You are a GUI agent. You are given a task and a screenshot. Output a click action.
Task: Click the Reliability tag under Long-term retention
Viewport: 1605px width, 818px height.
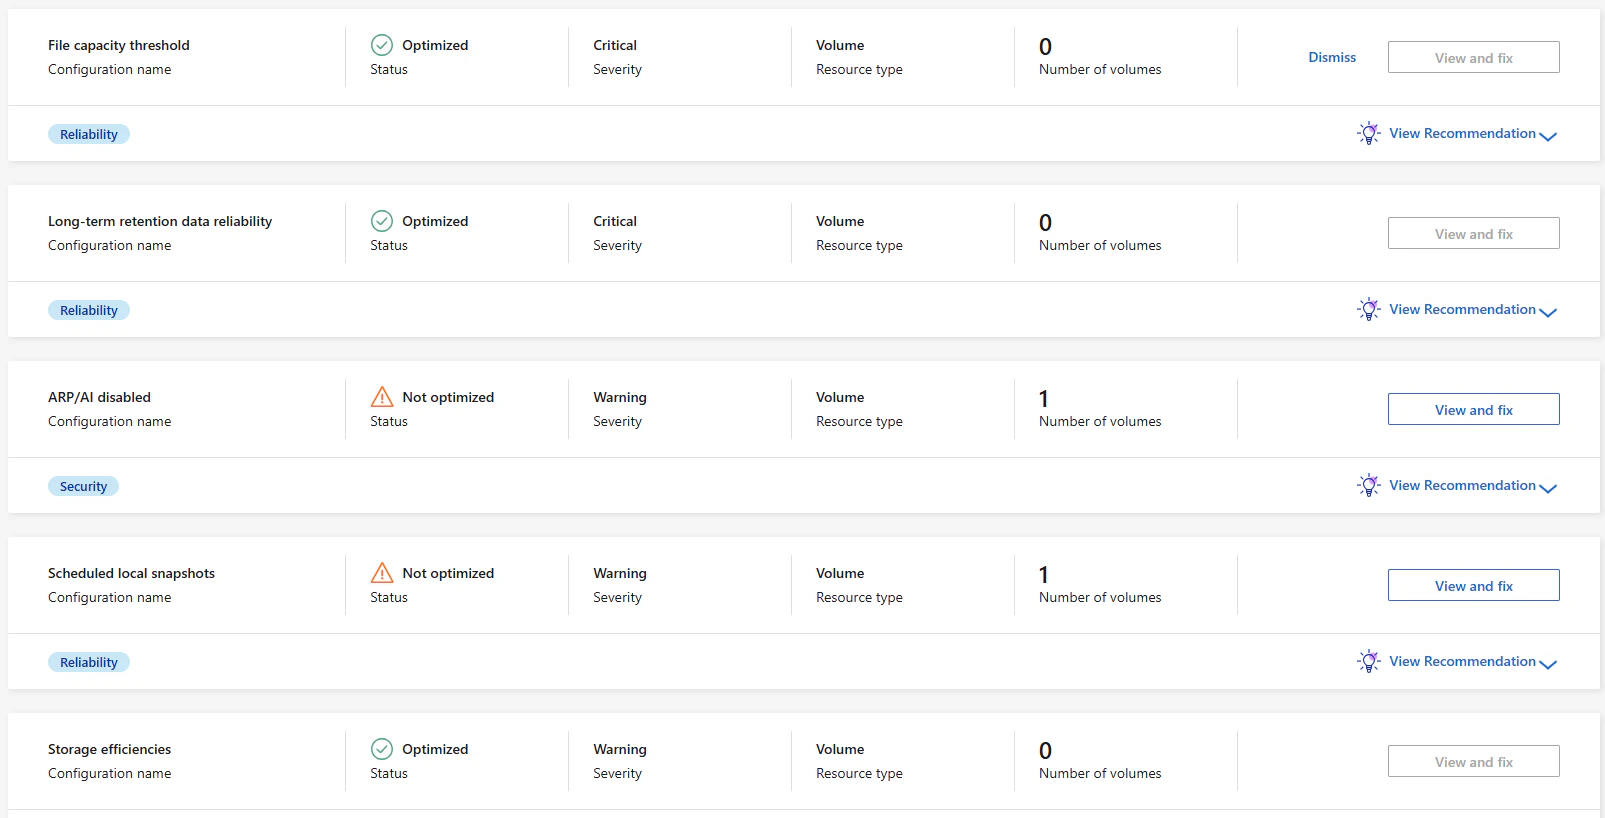pos(89,310)
